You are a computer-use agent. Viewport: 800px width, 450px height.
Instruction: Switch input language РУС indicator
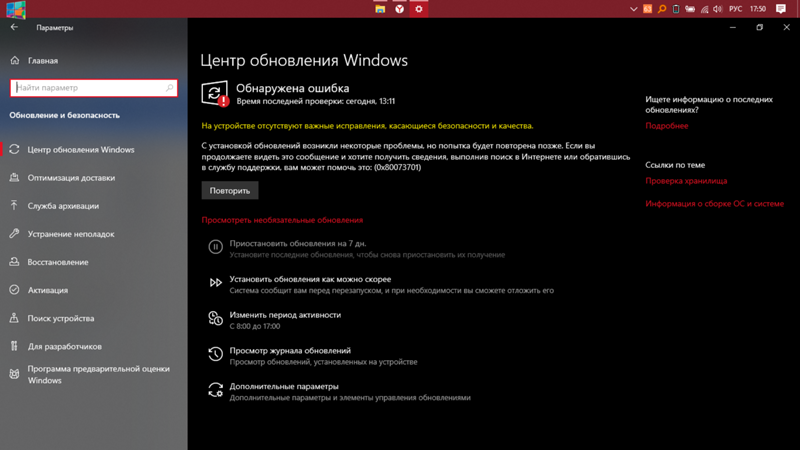point(735,9)
